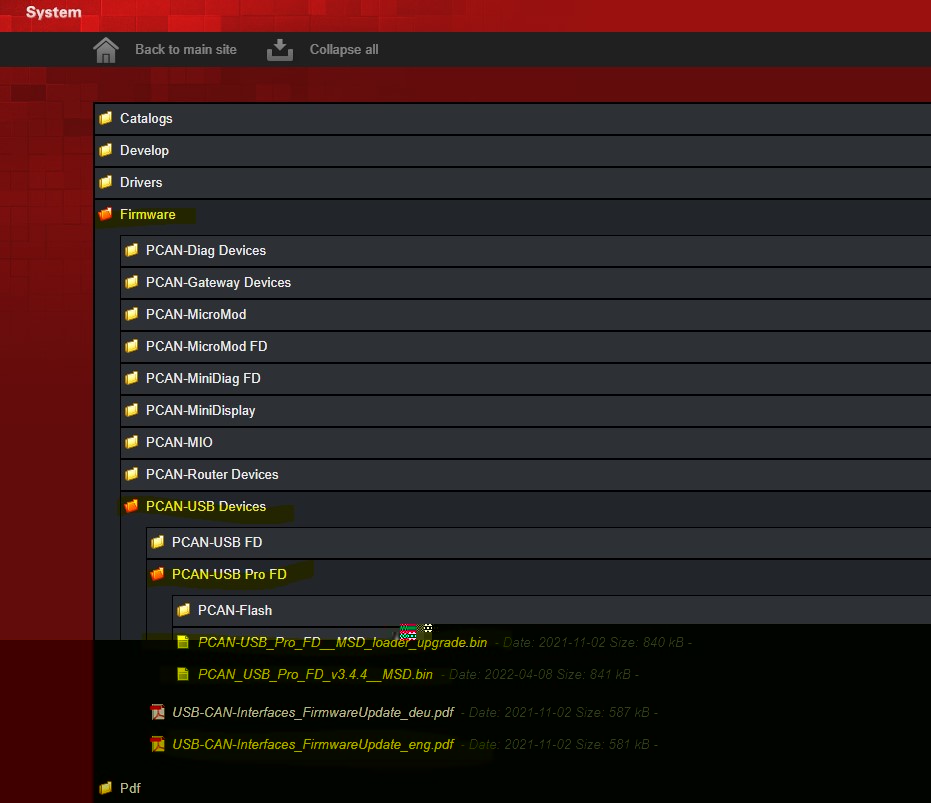Open the Drivers folder

(x=141, y=182)
